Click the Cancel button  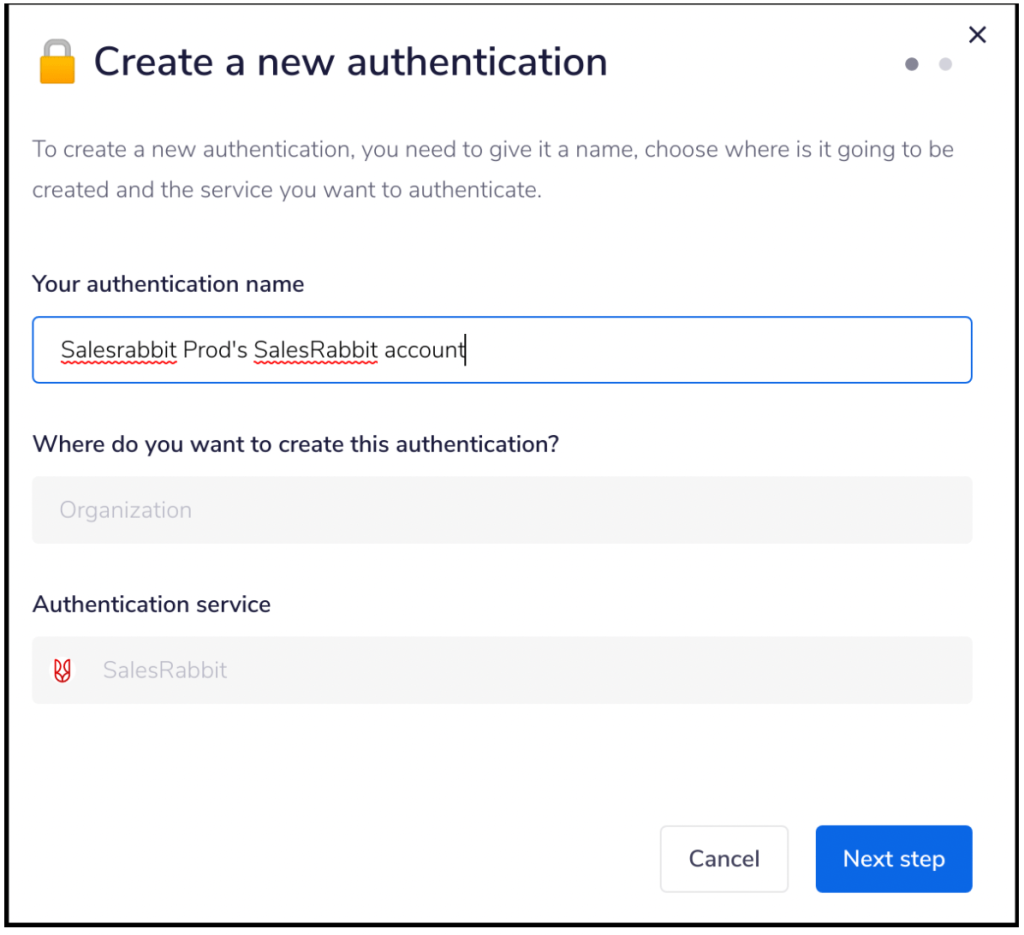(724, 858)
